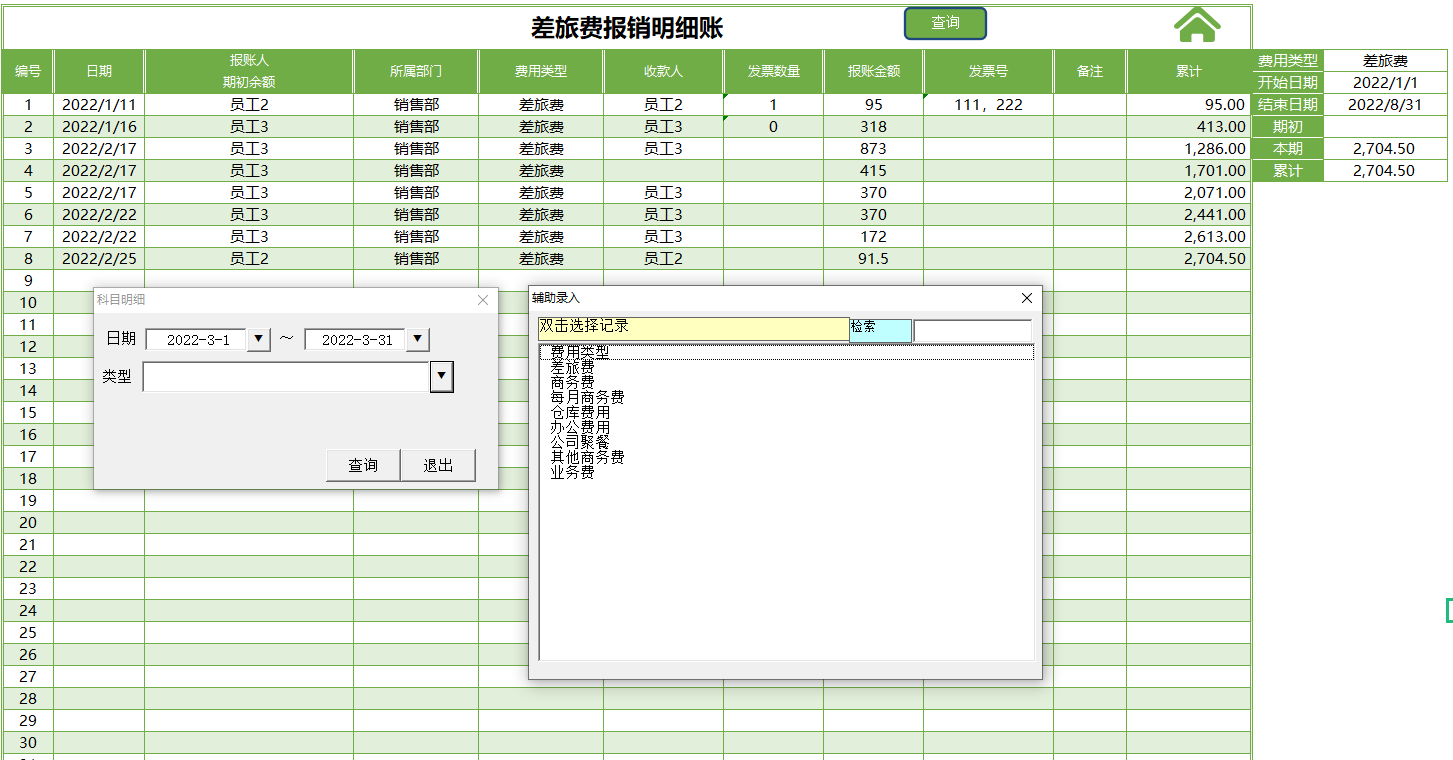Click the 查询 button beside the sheet title
Screen dimensions: 1453x760
(x=945, y=23)
